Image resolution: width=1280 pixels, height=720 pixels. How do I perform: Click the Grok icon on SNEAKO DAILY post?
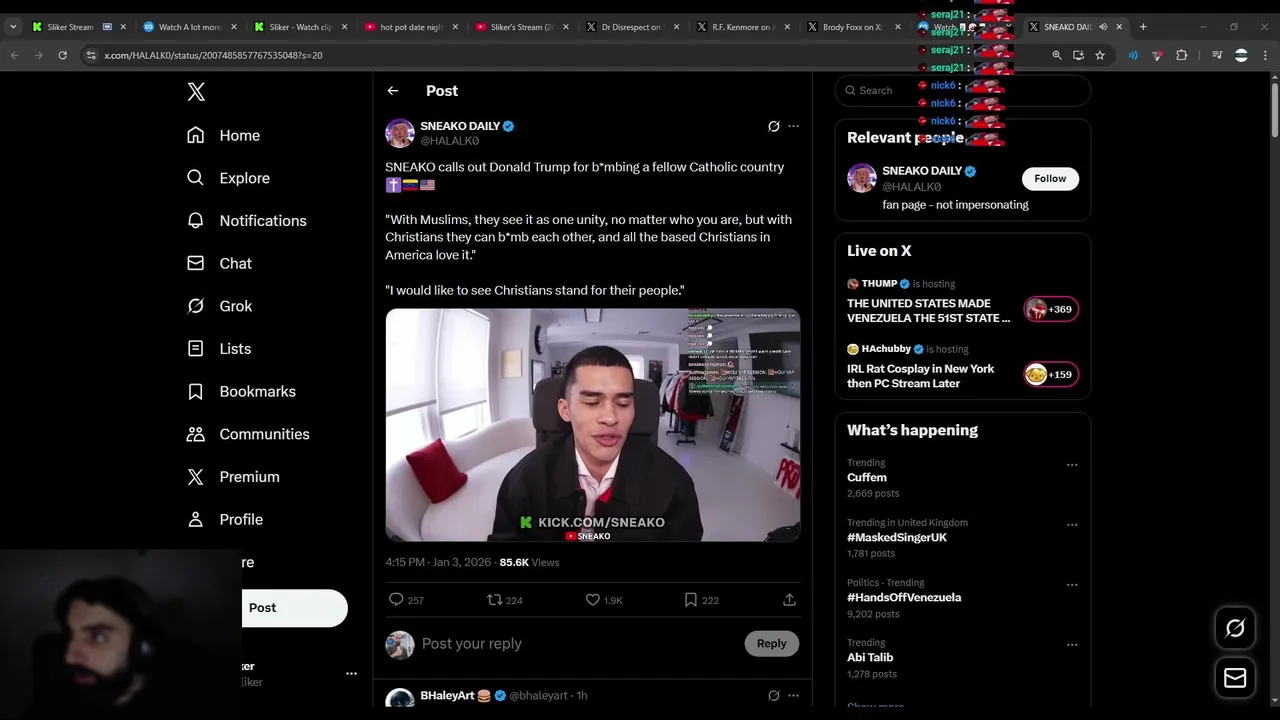click(773, 126)
